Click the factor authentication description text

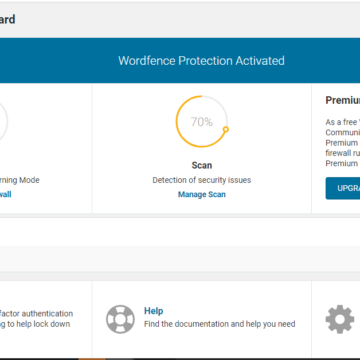[x=36, y=319]
